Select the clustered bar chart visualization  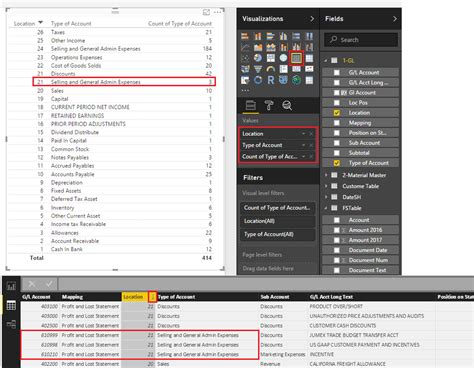(271, 36)
